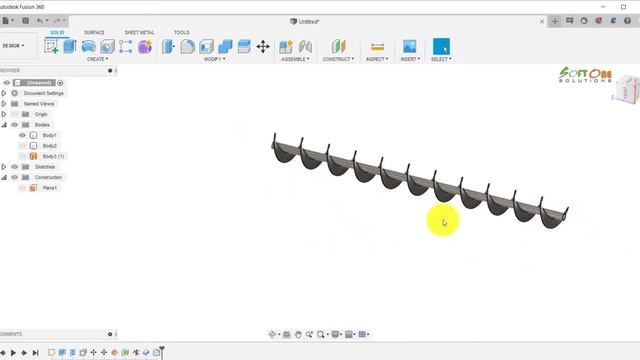Undo the last action
The width and height of the screenshot is (640, 360).
pos(40,21)
